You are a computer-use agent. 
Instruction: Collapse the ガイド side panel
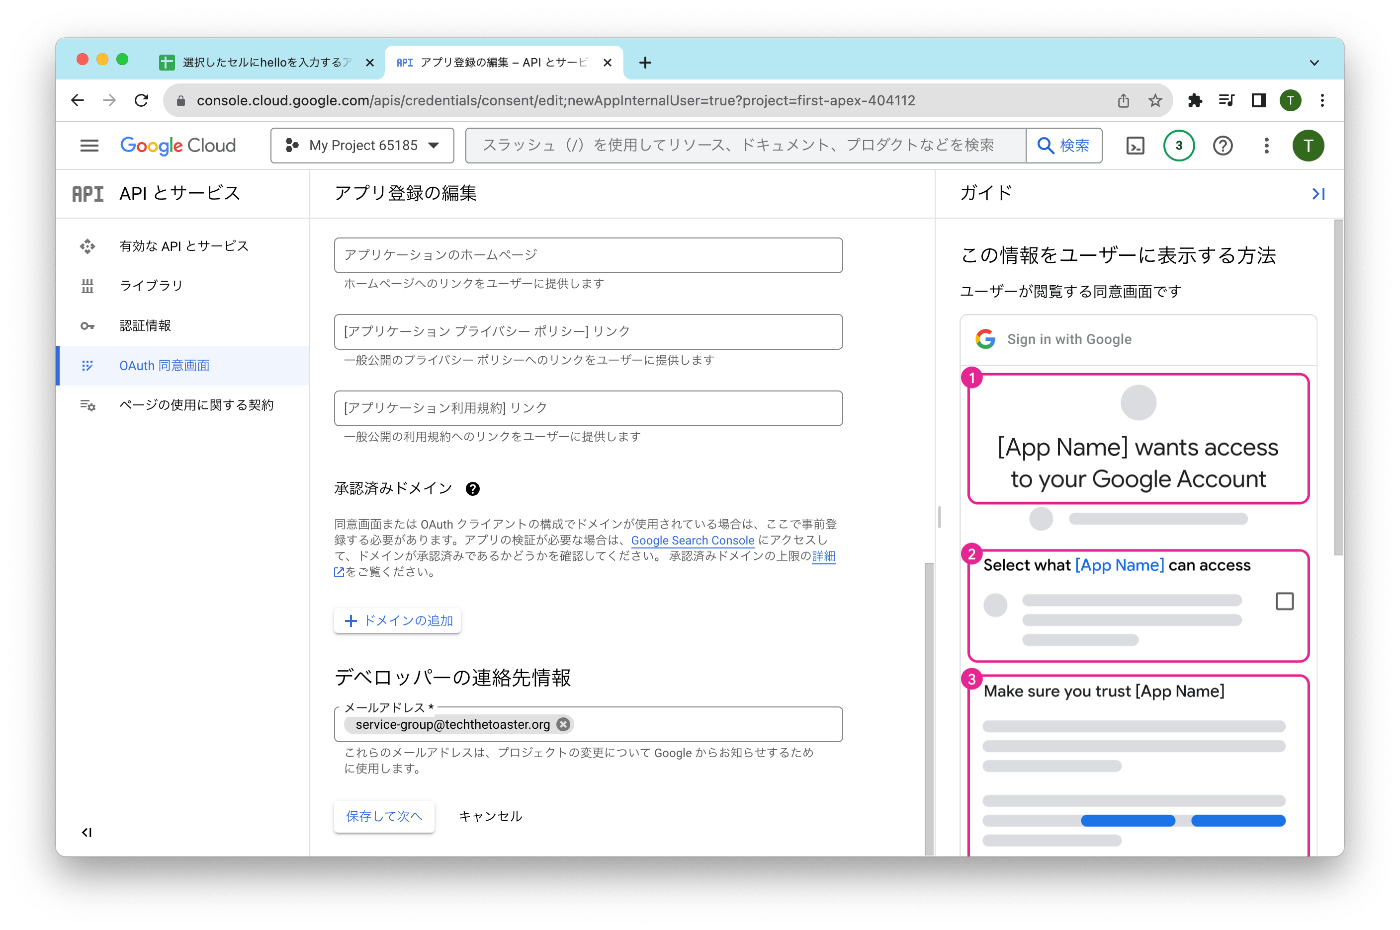[x=1318, y=194]
